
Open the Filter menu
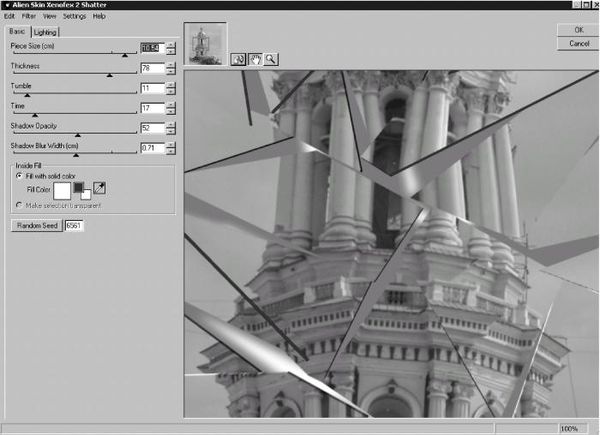(28, 17)
